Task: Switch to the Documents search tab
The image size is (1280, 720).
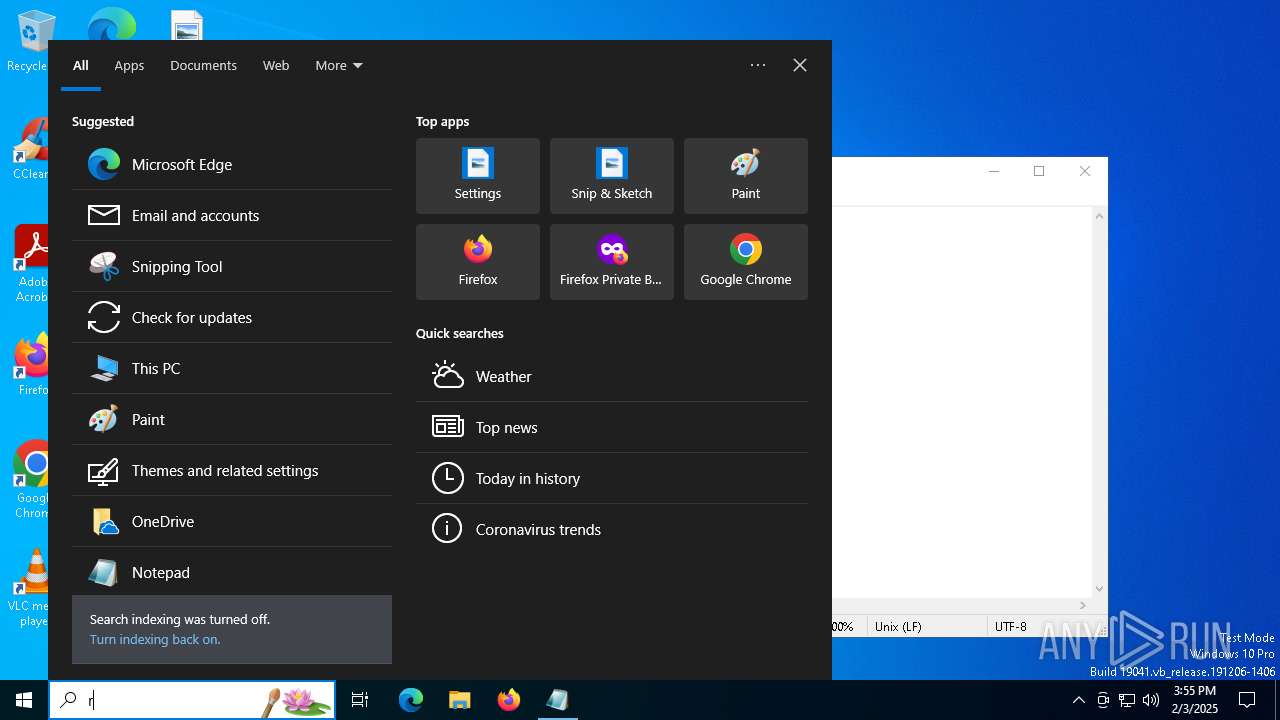Action: [x=203, y=65]
